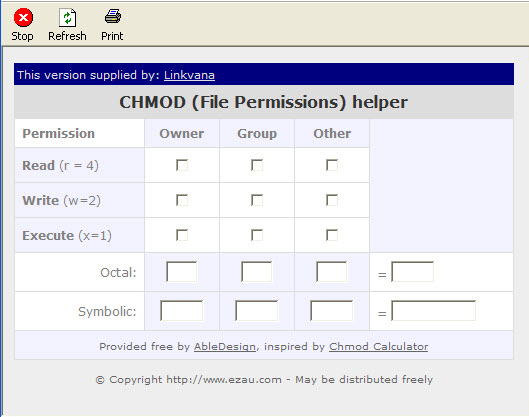529x417 pixels.
Task: Focus the Other symbolic input field
Action: (332, 311)
